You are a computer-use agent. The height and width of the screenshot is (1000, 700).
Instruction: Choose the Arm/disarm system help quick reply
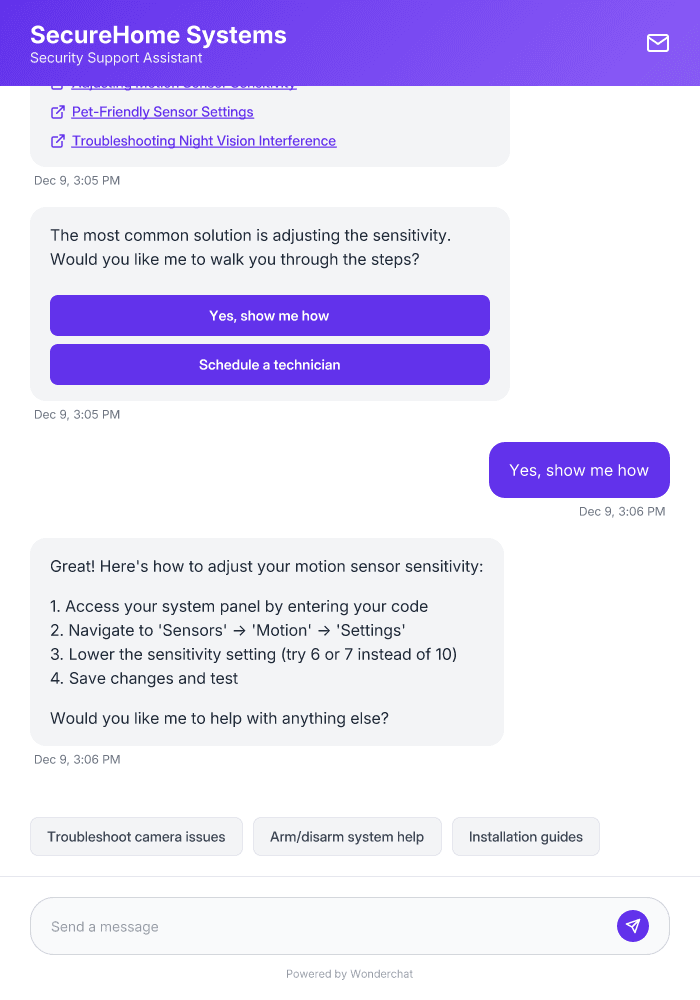coord(347,836)
